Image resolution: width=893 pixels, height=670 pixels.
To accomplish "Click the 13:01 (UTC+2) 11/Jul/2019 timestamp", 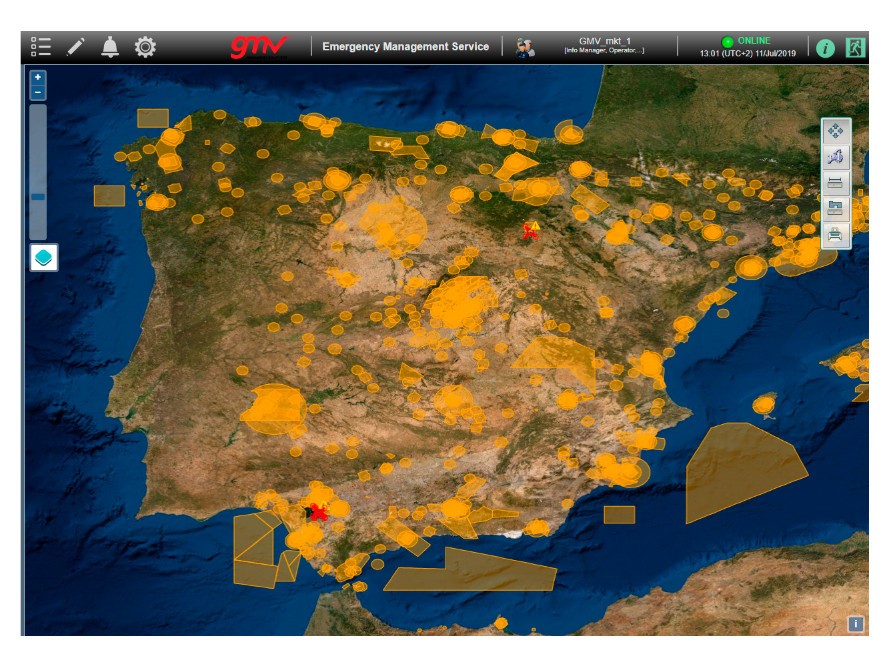I will [748, 54].
